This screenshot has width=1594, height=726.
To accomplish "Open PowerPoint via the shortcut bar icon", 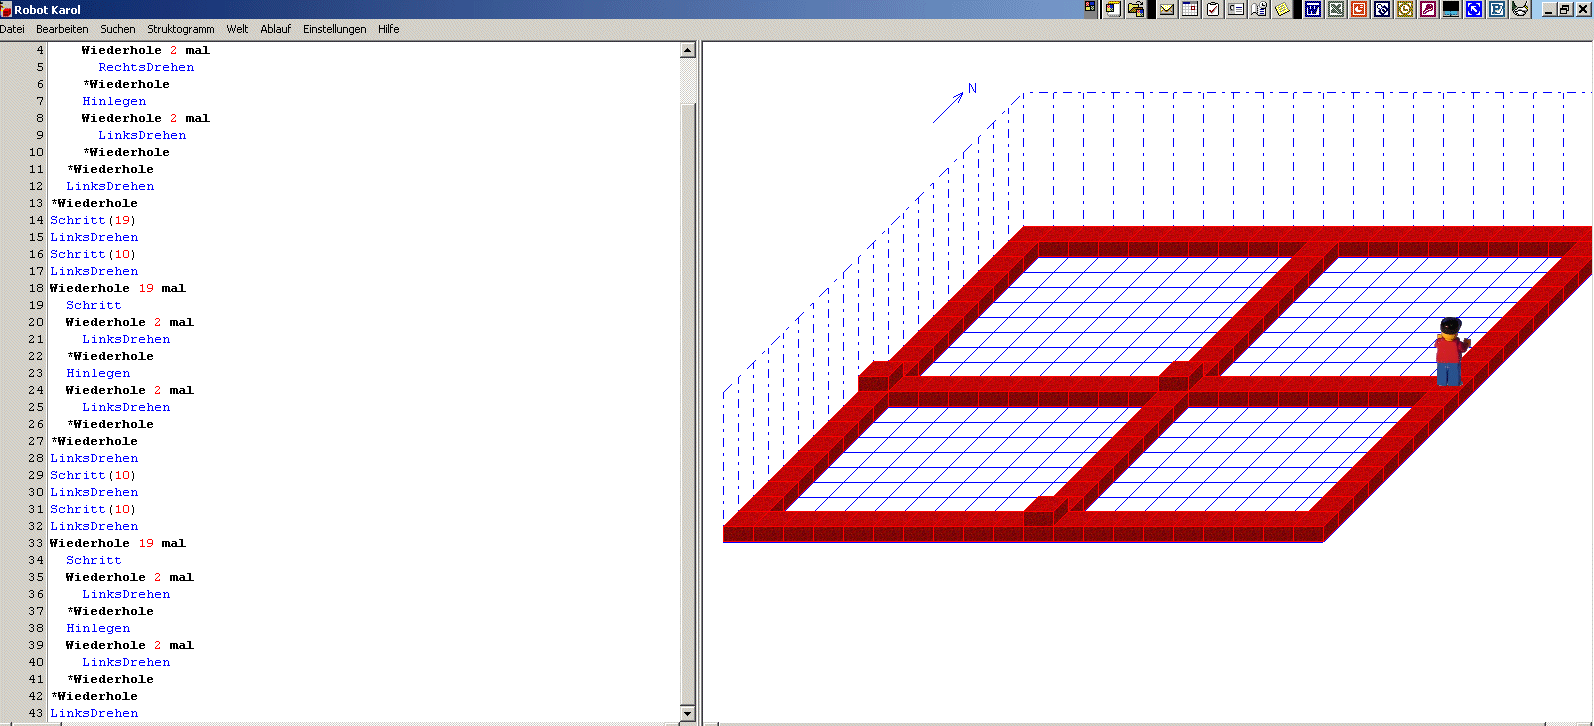I will point(1359,10).
